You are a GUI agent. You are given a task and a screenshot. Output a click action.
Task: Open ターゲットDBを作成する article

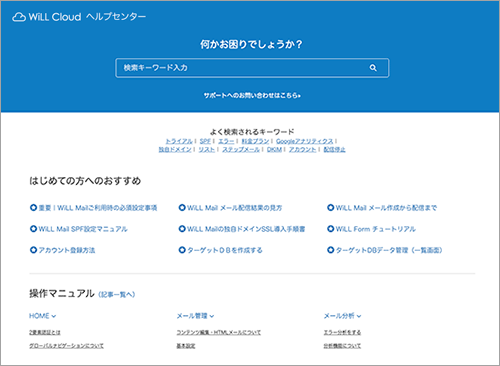coord(225,250)
